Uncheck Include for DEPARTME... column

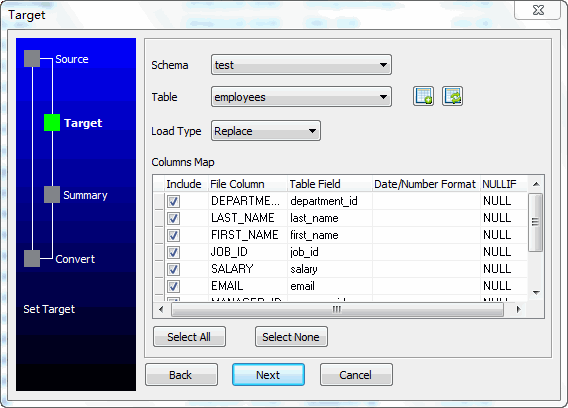tap(173, 201)
